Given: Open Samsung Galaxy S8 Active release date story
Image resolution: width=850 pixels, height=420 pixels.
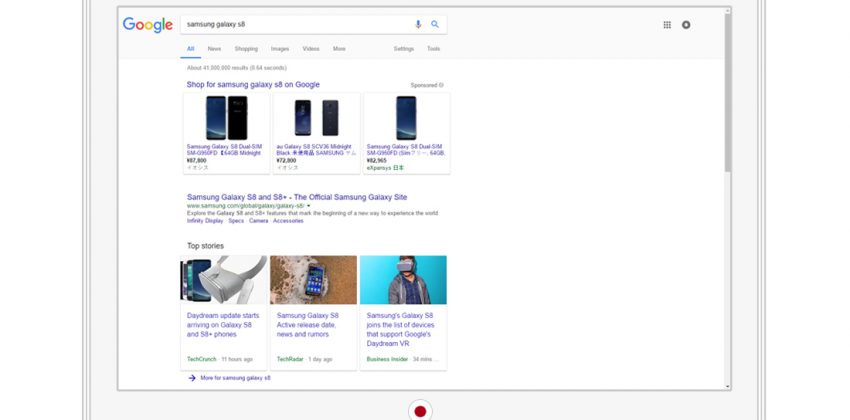Looking at the screenshot, I should pyautogui.click(x=307, y=325).
